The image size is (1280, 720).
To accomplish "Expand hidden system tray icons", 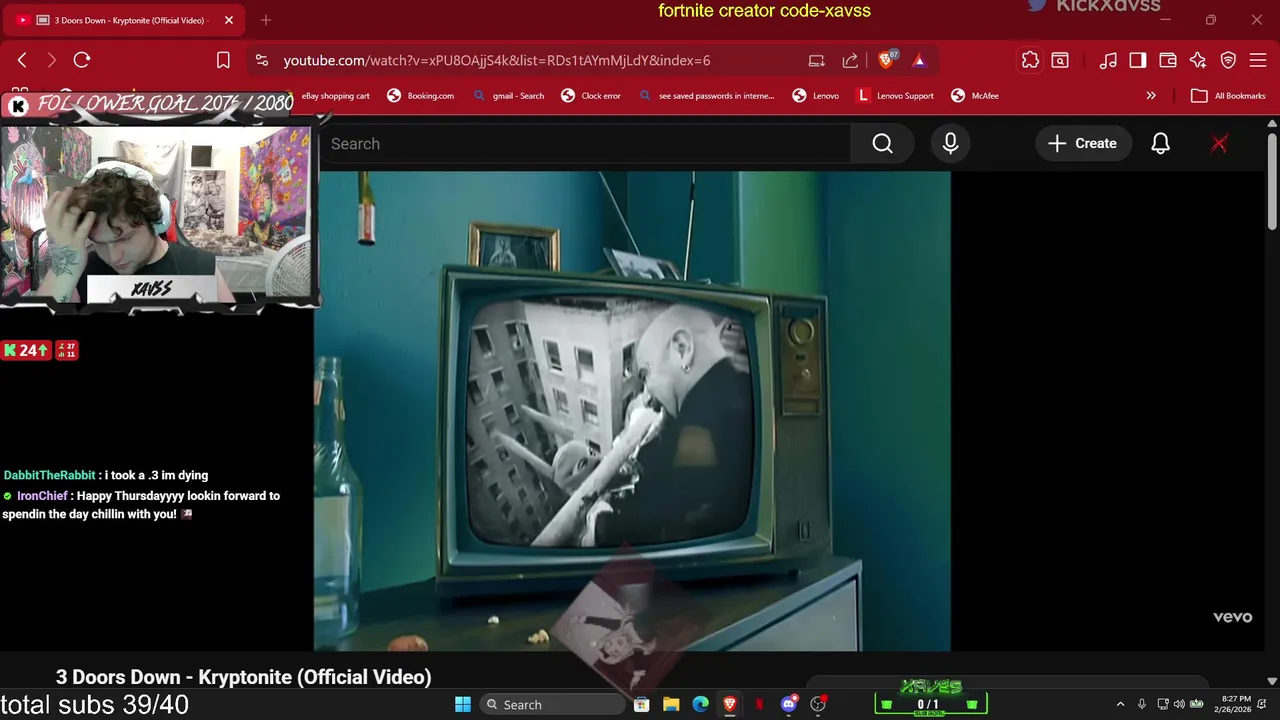I will pos(1120,704).
